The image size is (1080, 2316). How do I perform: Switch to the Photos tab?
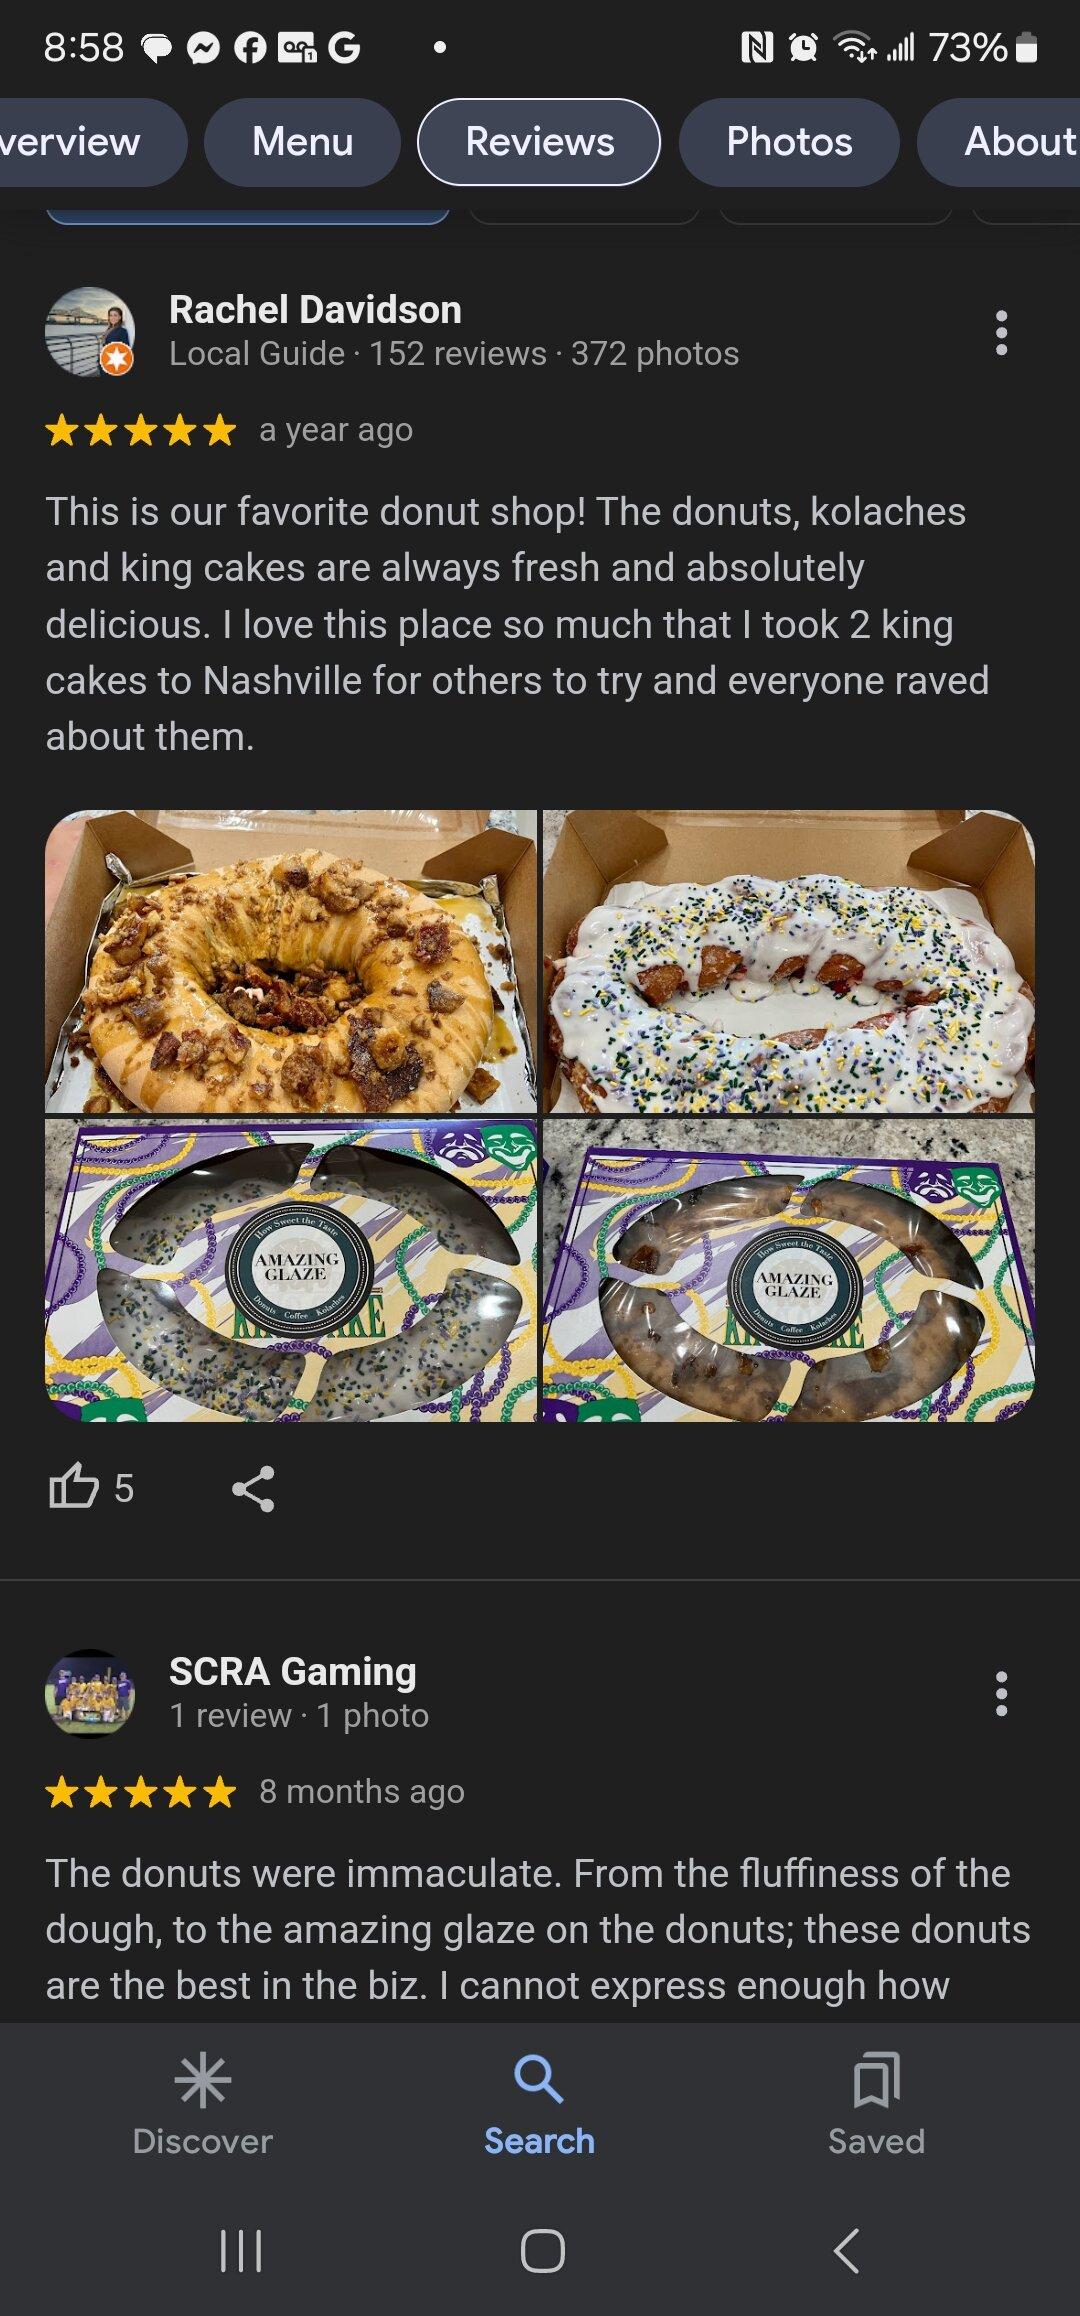click(x=789, y=142)
